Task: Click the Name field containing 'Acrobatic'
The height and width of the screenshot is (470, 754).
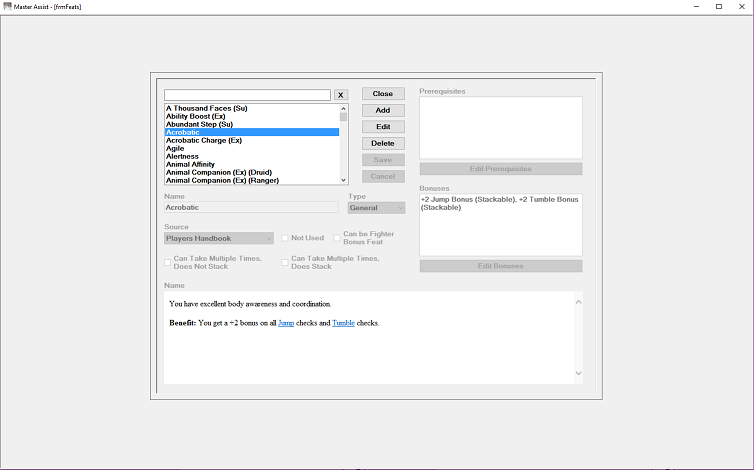Action: coord(251,207)
